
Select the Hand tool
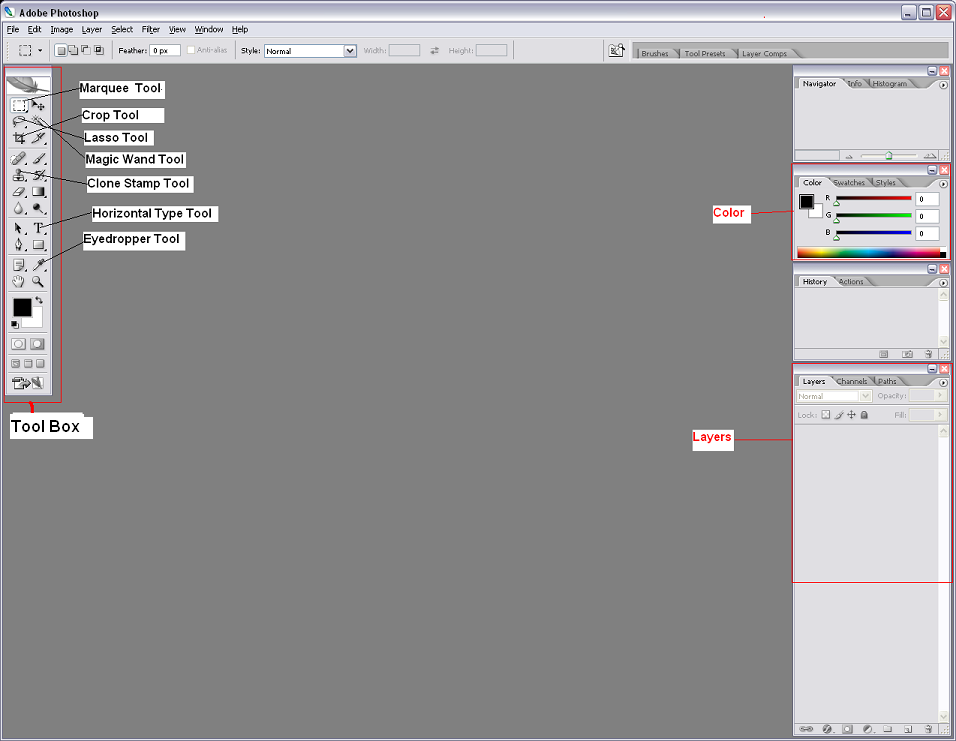[19, 281]
